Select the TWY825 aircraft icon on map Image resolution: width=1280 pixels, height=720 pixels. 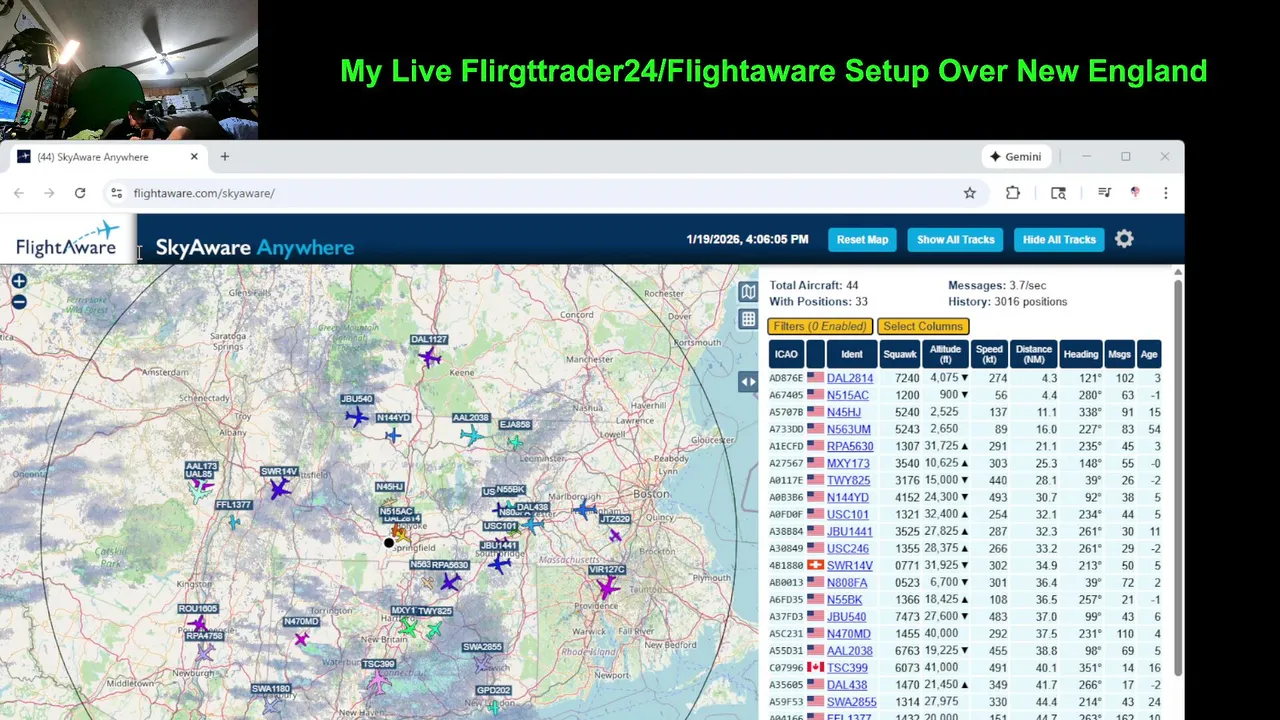[x=434, y=629]
